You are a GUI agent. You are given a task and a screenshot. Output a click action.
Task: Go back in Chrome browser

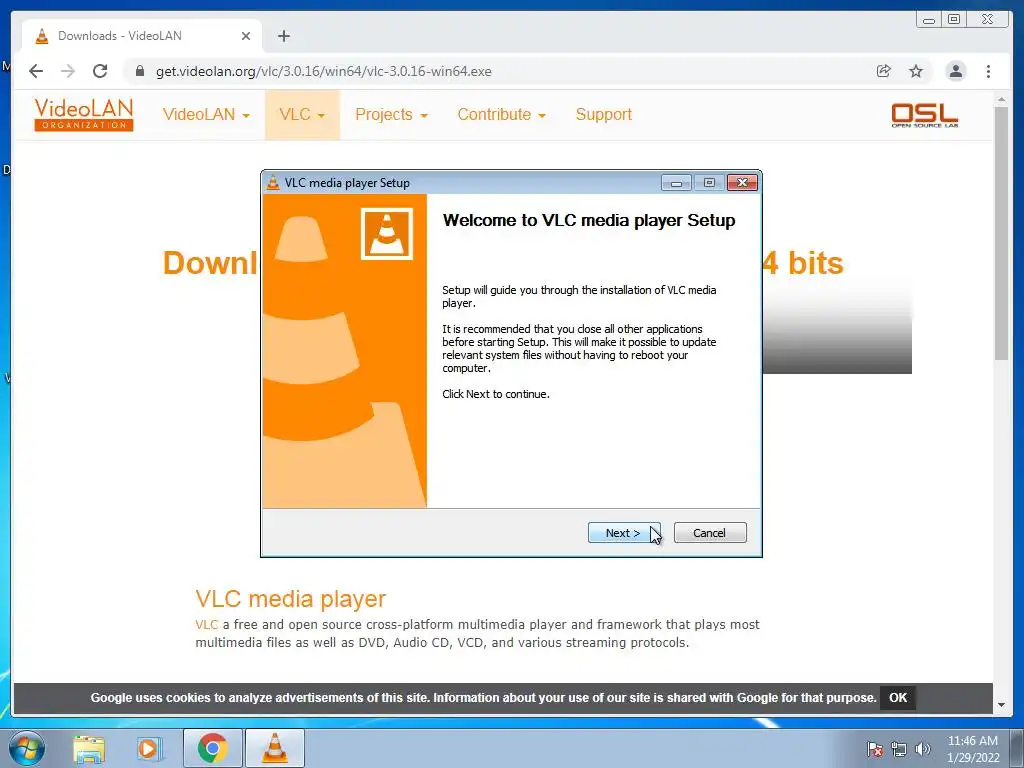point(36,71)
